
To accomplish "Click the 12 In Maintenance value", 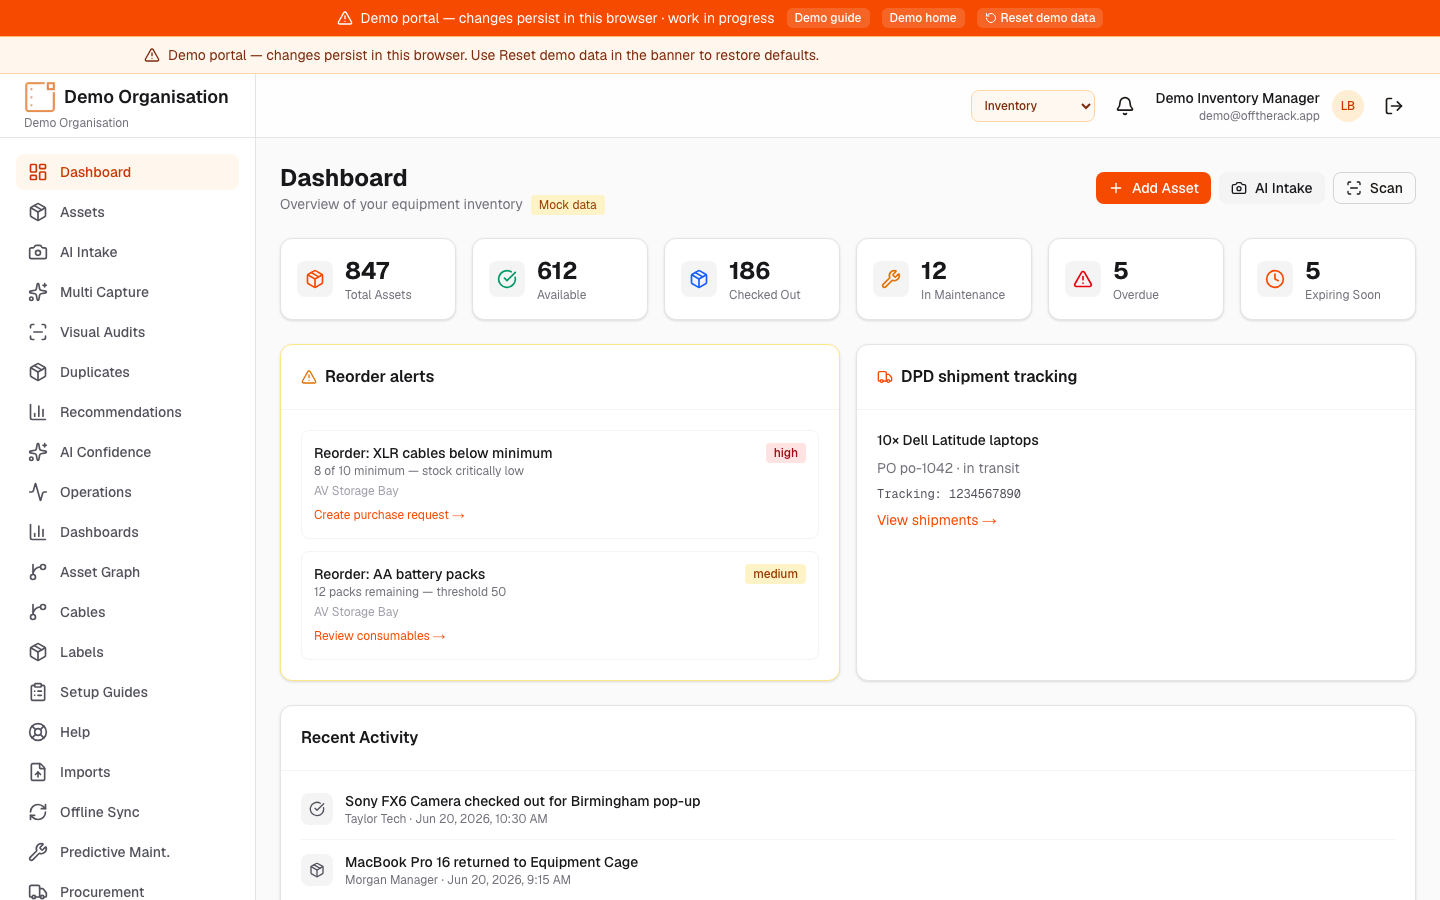I will [934, 271].
